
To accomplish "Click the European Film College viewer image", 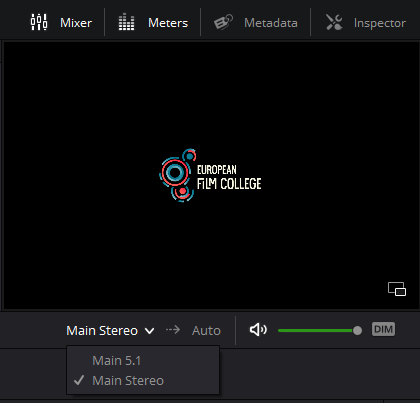I will (211, 175).
